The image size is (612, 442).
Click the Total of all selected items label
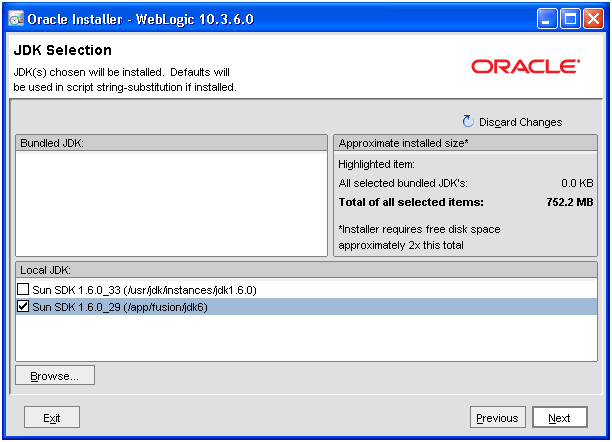(x=411, y=202)
